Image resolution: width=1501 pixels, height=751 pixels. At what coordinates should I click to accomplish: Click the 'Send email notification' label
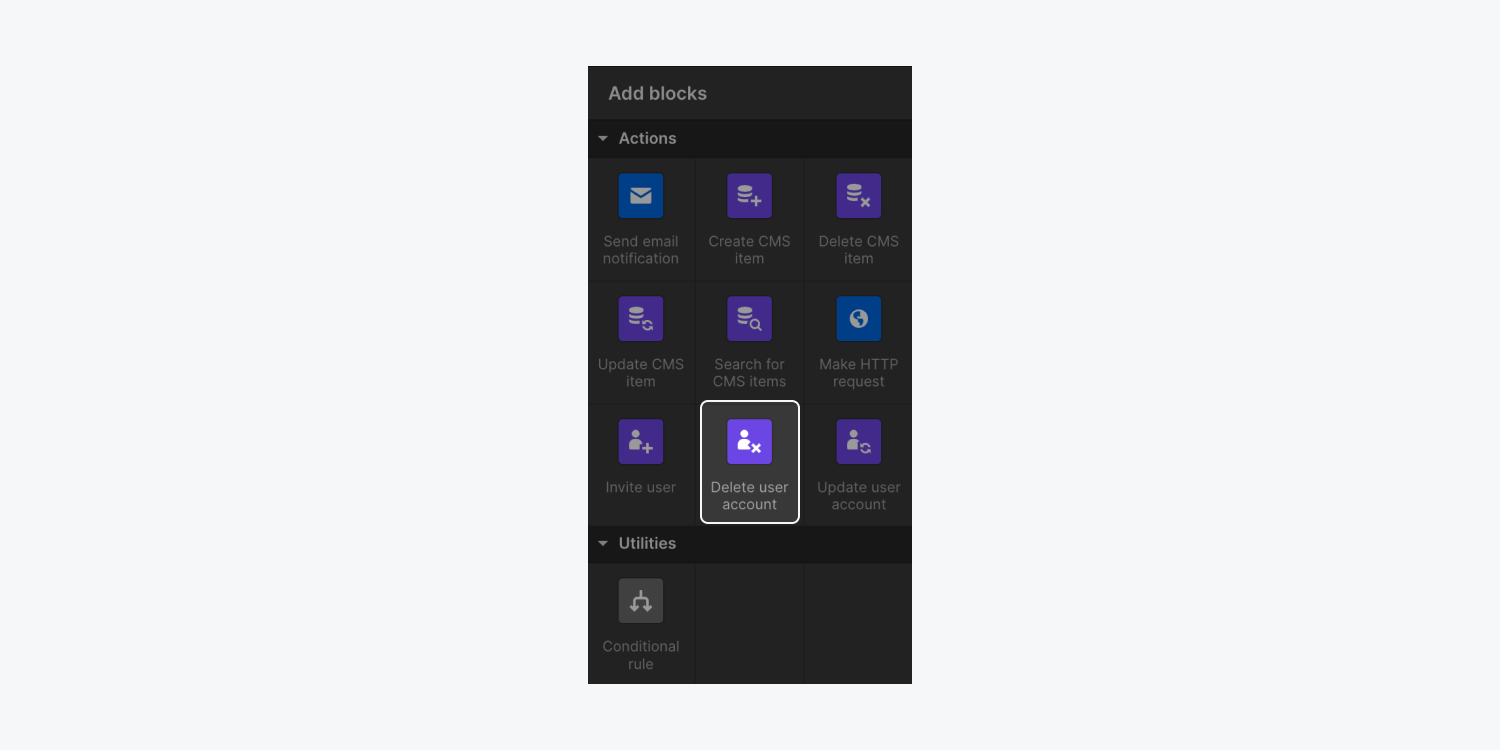click(x=641, y=250)
